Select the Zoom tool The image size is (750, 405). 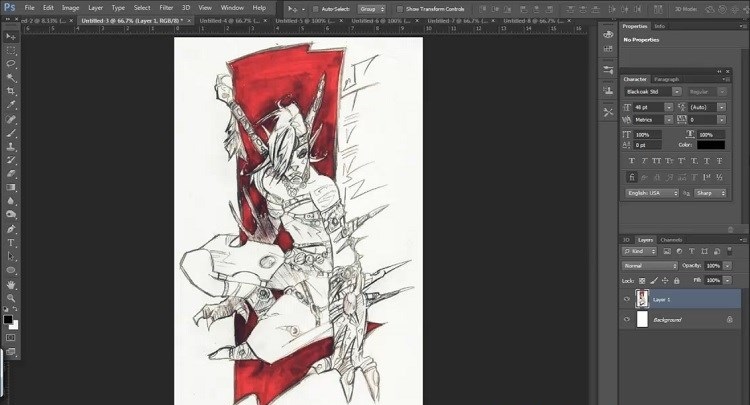click(11, 298)
